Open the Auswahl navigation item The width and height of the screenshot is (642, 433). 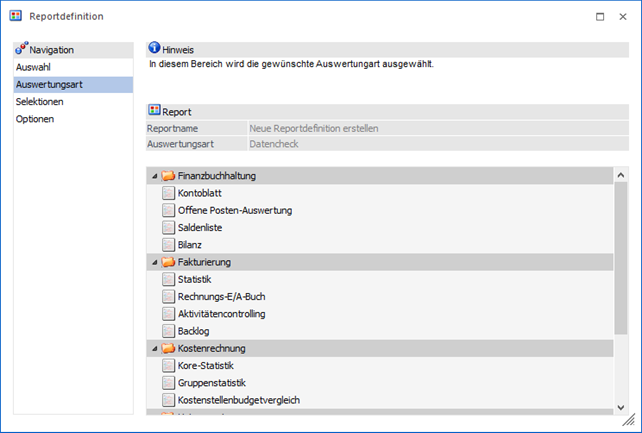pos(34,67)
